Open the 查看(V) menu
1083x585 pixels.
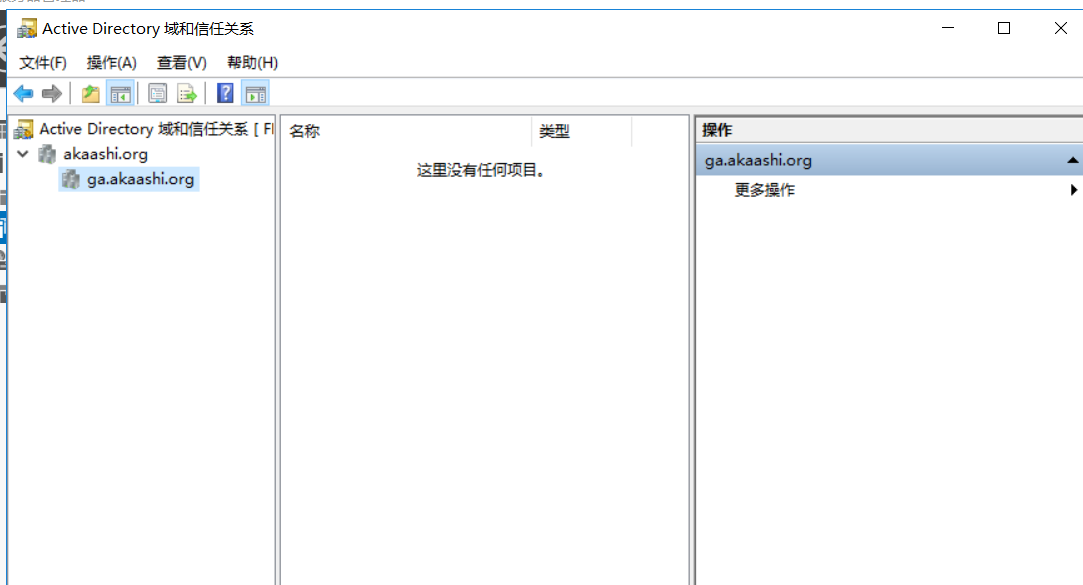click(182, 63)
